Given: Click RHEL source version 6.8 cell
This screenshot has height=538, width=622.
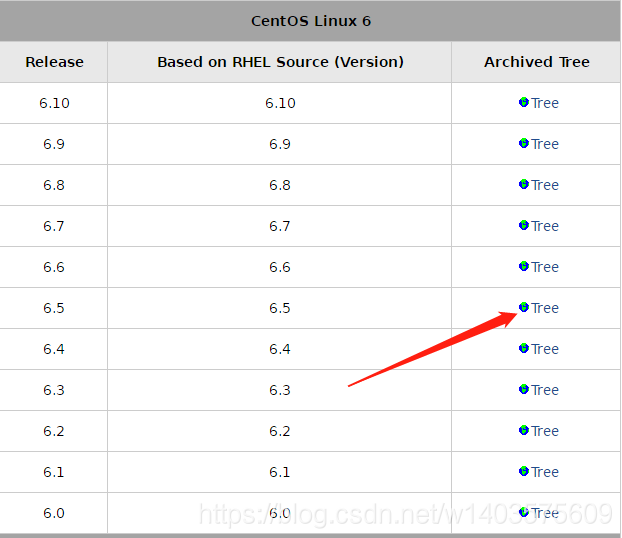Looking at the screenshot, I should [x=280, y=185].
